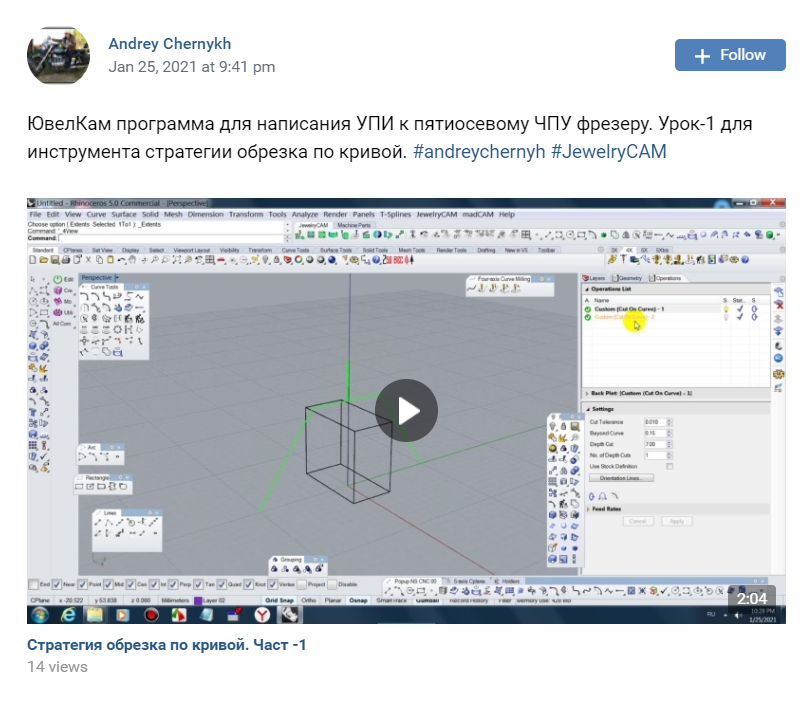
Task: Toggle the Point osnap checkbox
Action: (x=82, y=584)
